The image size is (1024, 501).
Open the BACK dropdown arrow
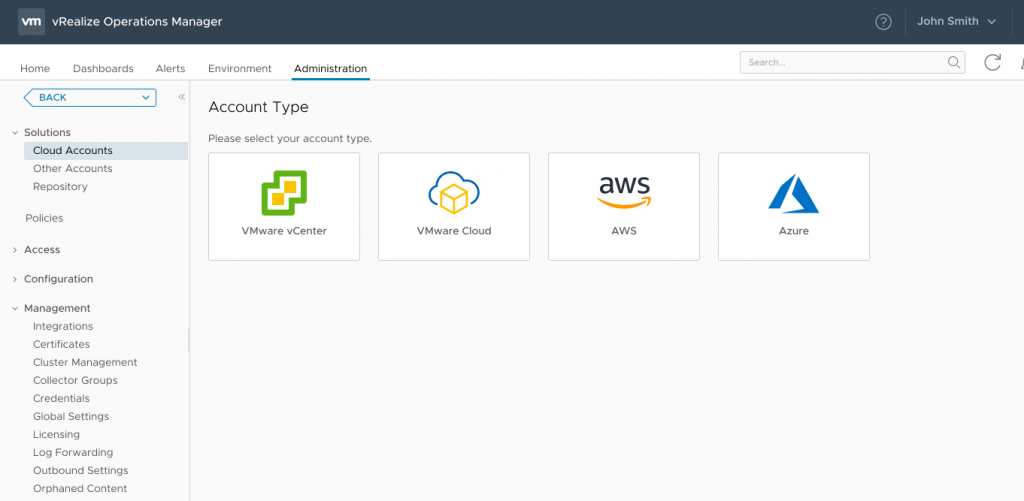(x=147, y=97)
